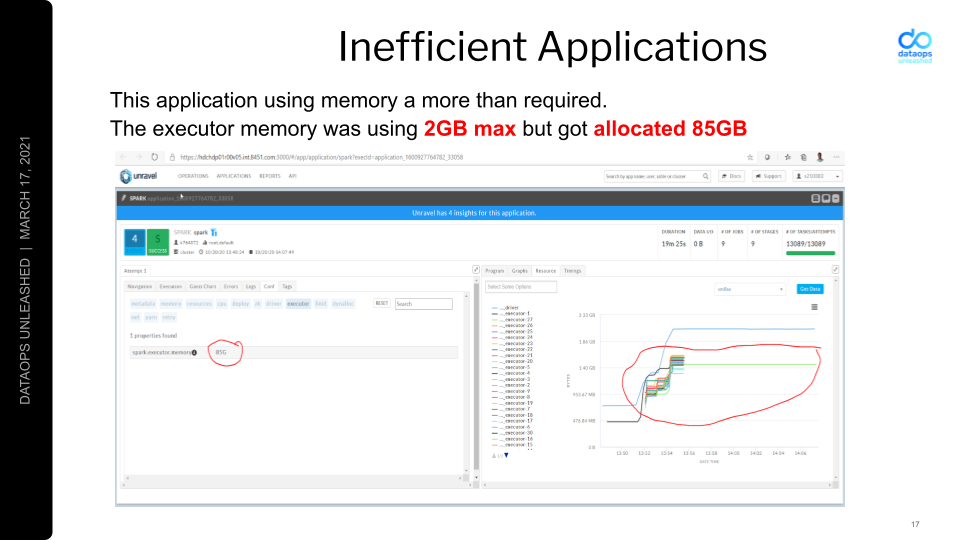This screenshot has width=960, height=540.
Task: Open the Support link button
Action: click(768, 176)
